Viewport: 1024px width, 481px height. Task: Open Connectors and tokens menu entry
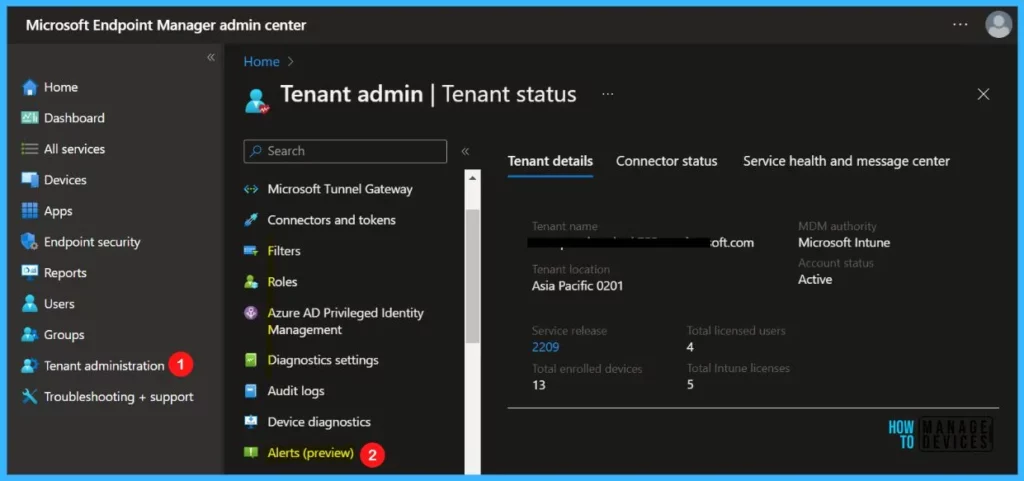(x=332, y=220)
